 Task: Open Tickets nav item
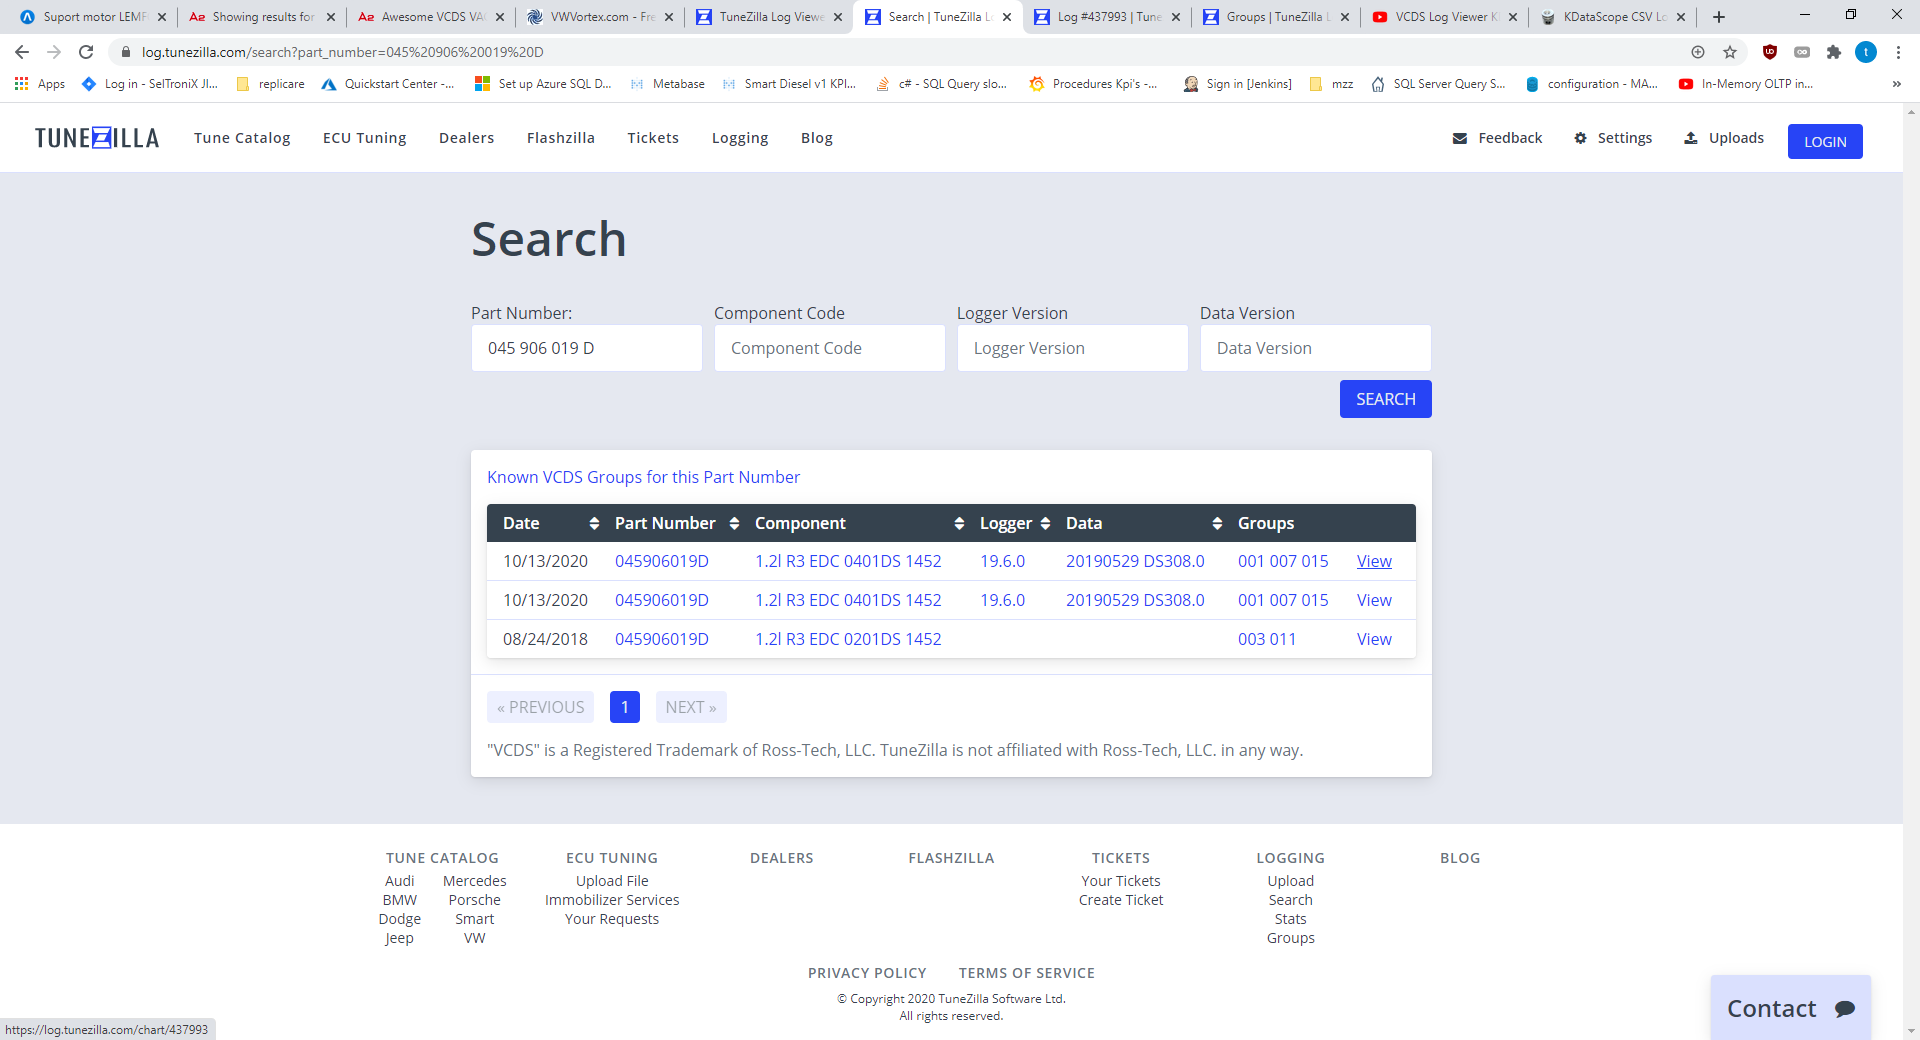[x=653, y=138]
